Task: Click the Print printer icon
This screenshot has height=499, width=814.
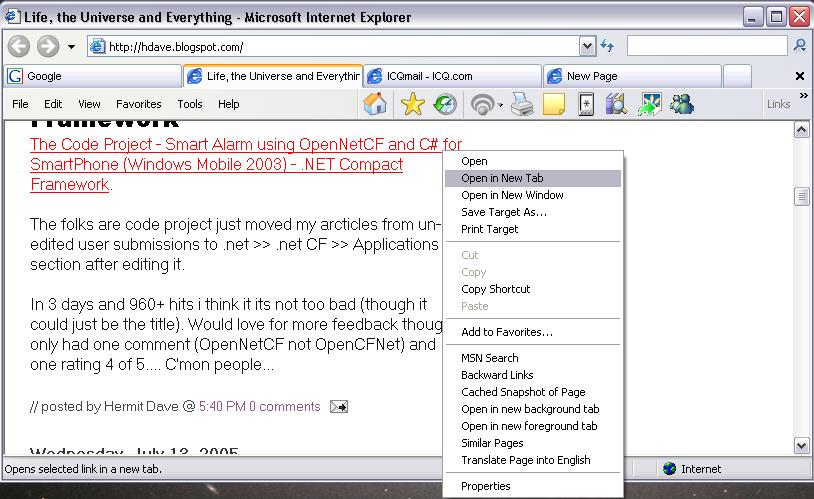Action: tap(521, 103)
